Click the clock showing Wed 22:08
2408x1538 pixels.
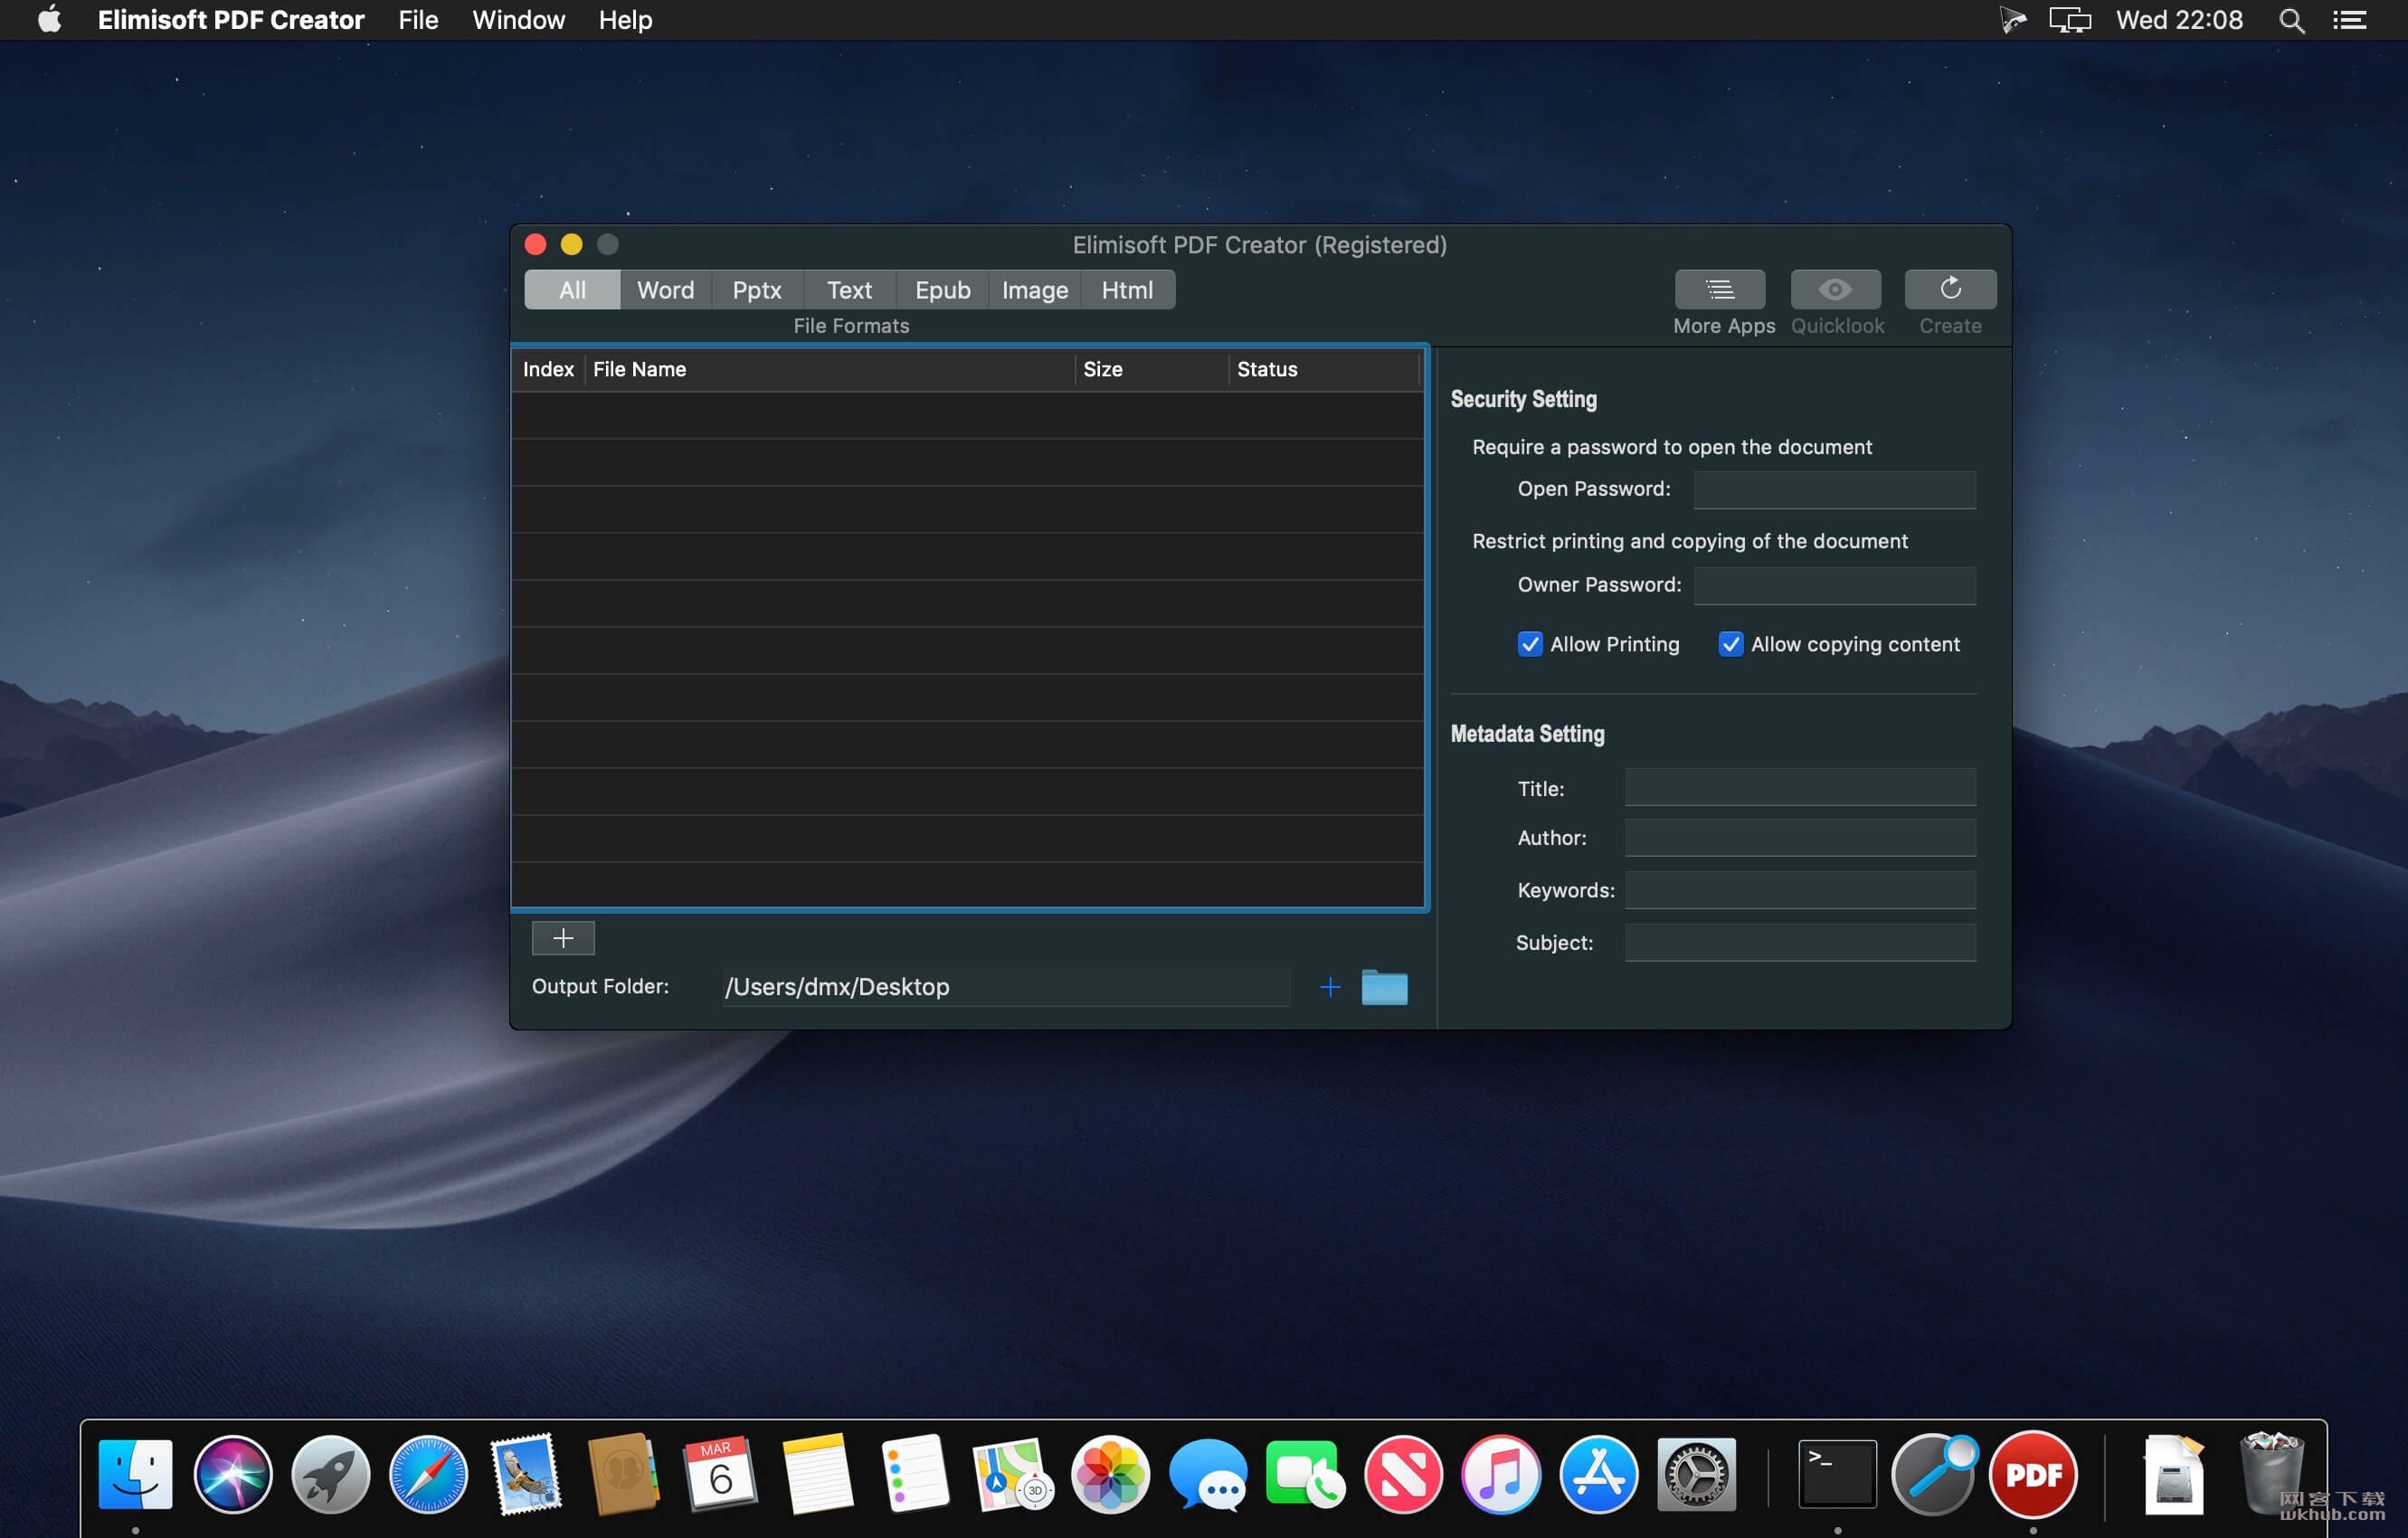(2179, 20)
